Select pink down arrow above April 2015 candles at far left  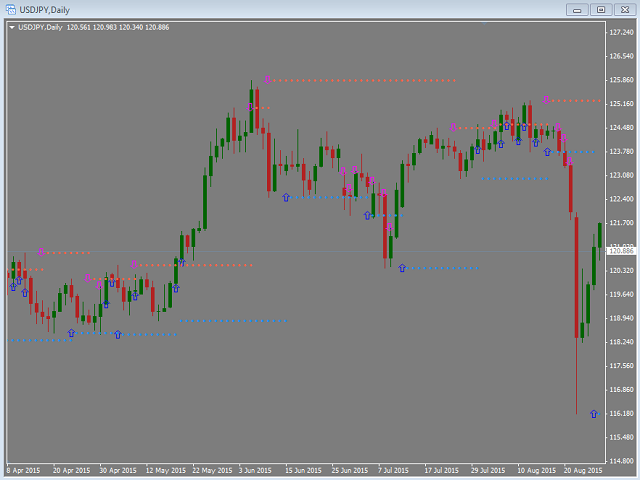41,252
